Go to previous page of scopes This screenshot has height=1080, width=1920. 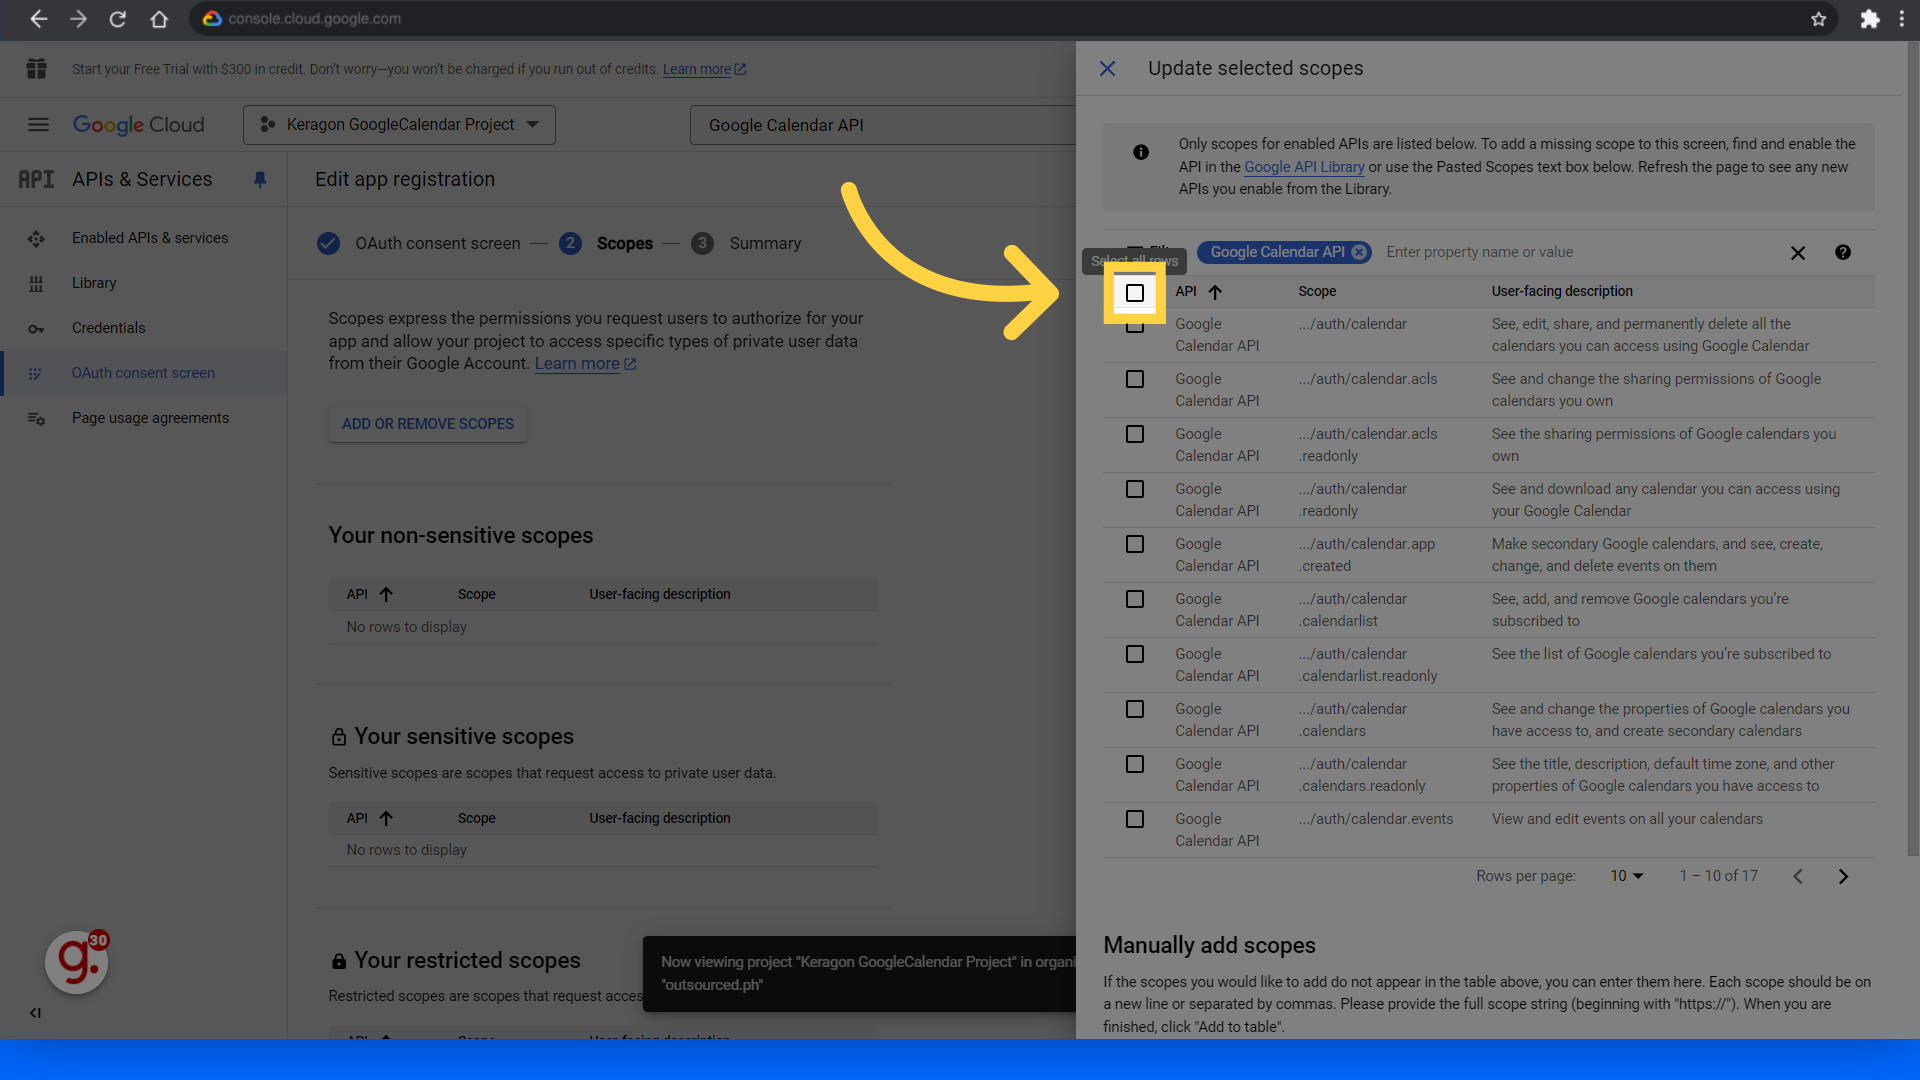coord(1798,876)
